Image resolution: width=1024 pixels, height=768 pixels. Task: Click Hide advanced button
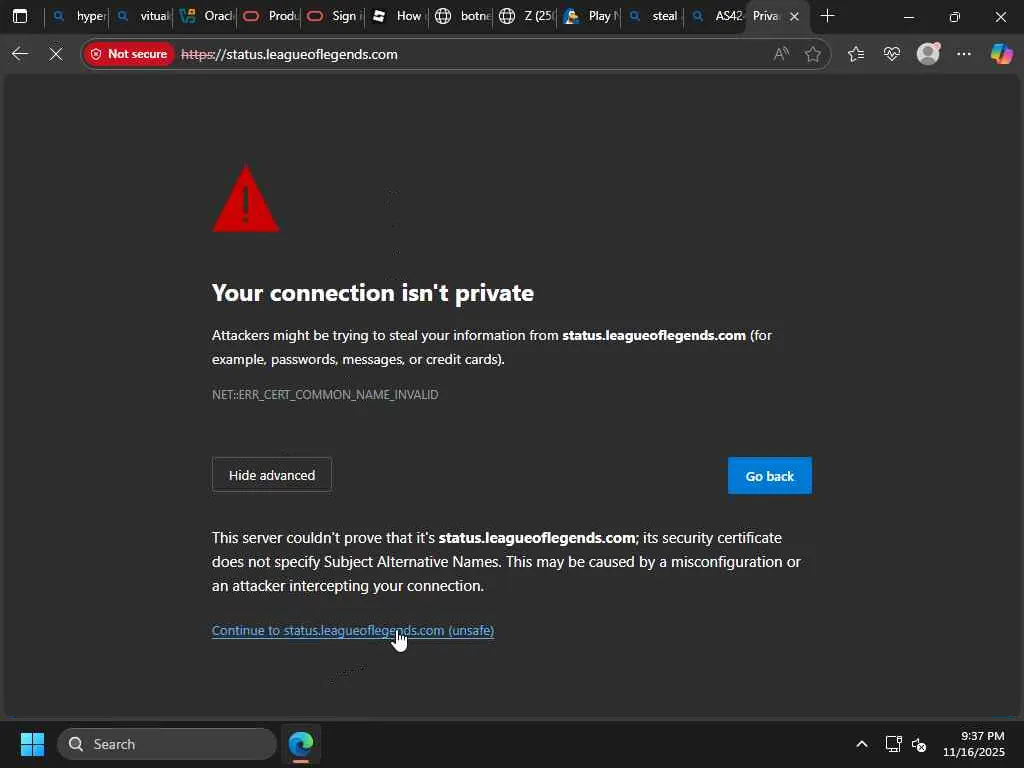272,475
